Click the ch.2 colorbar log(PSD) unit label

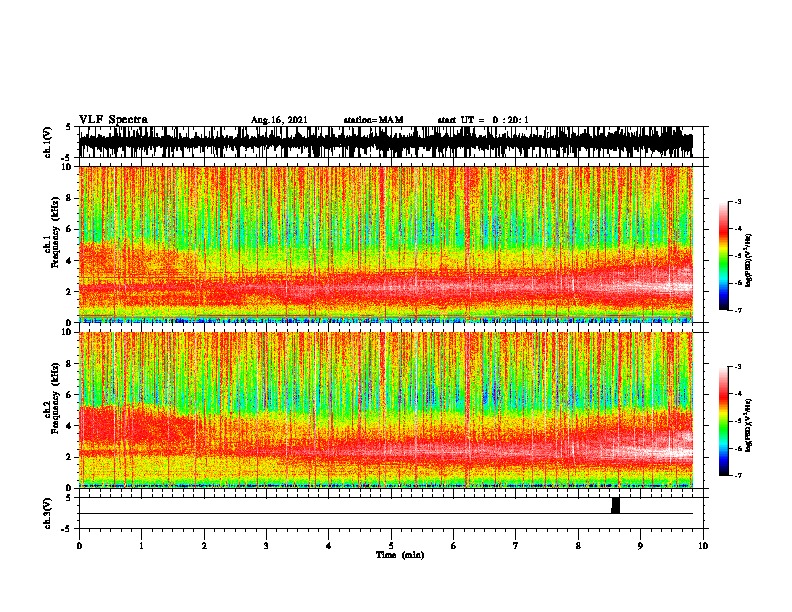click(748, 425)
